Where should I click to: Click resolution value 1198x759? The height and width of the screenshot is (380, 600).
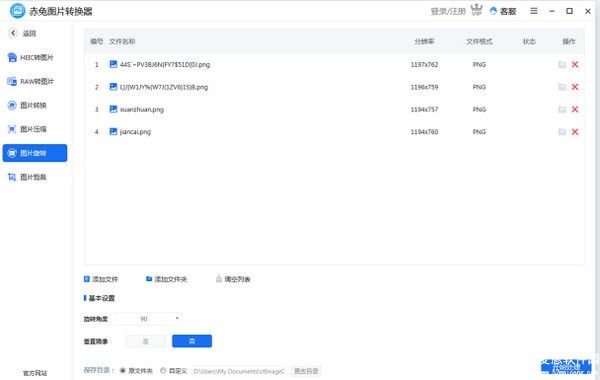[424, 87]
